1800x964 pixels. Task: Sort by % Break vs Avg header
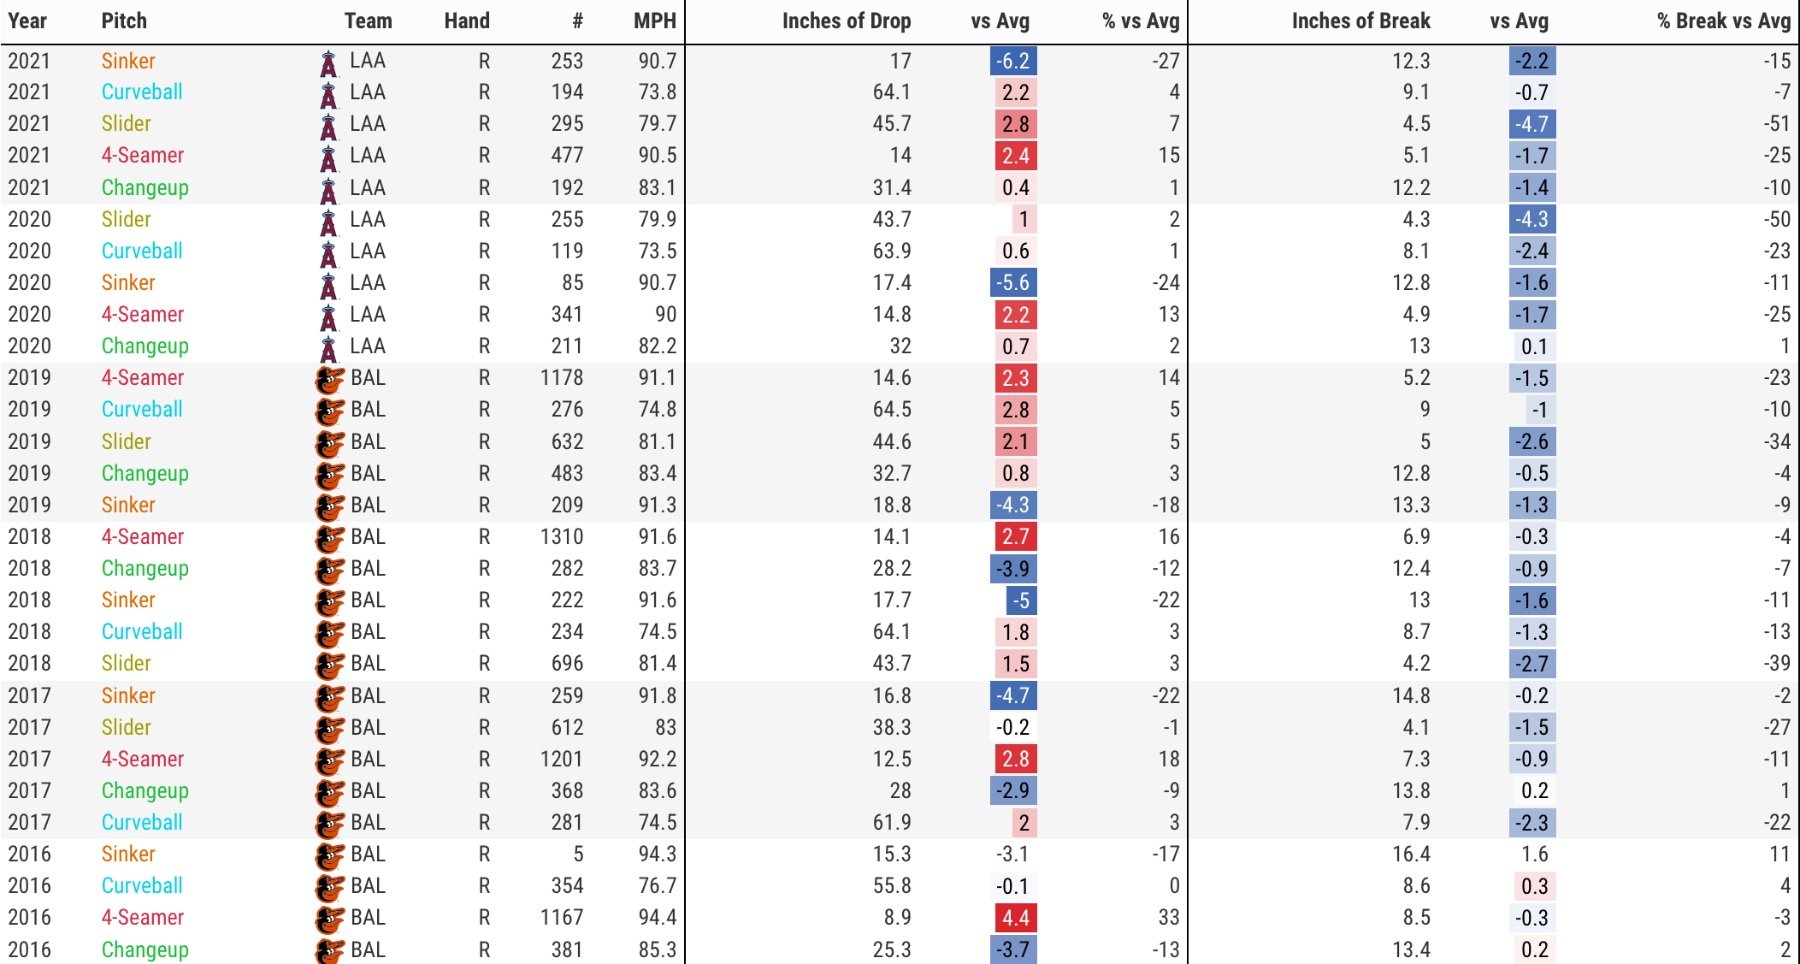click(x=1724, y=21)
